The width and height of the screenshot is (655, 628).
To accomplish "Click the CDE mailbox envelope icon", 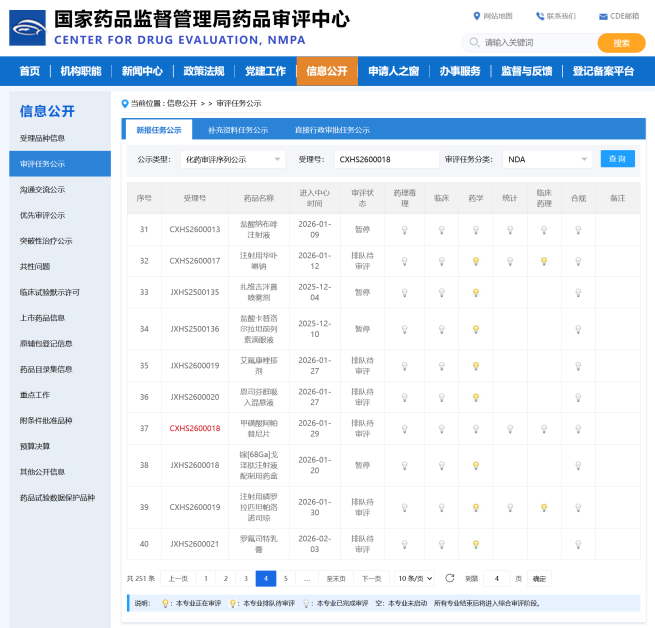I will [x=603, y=17].
